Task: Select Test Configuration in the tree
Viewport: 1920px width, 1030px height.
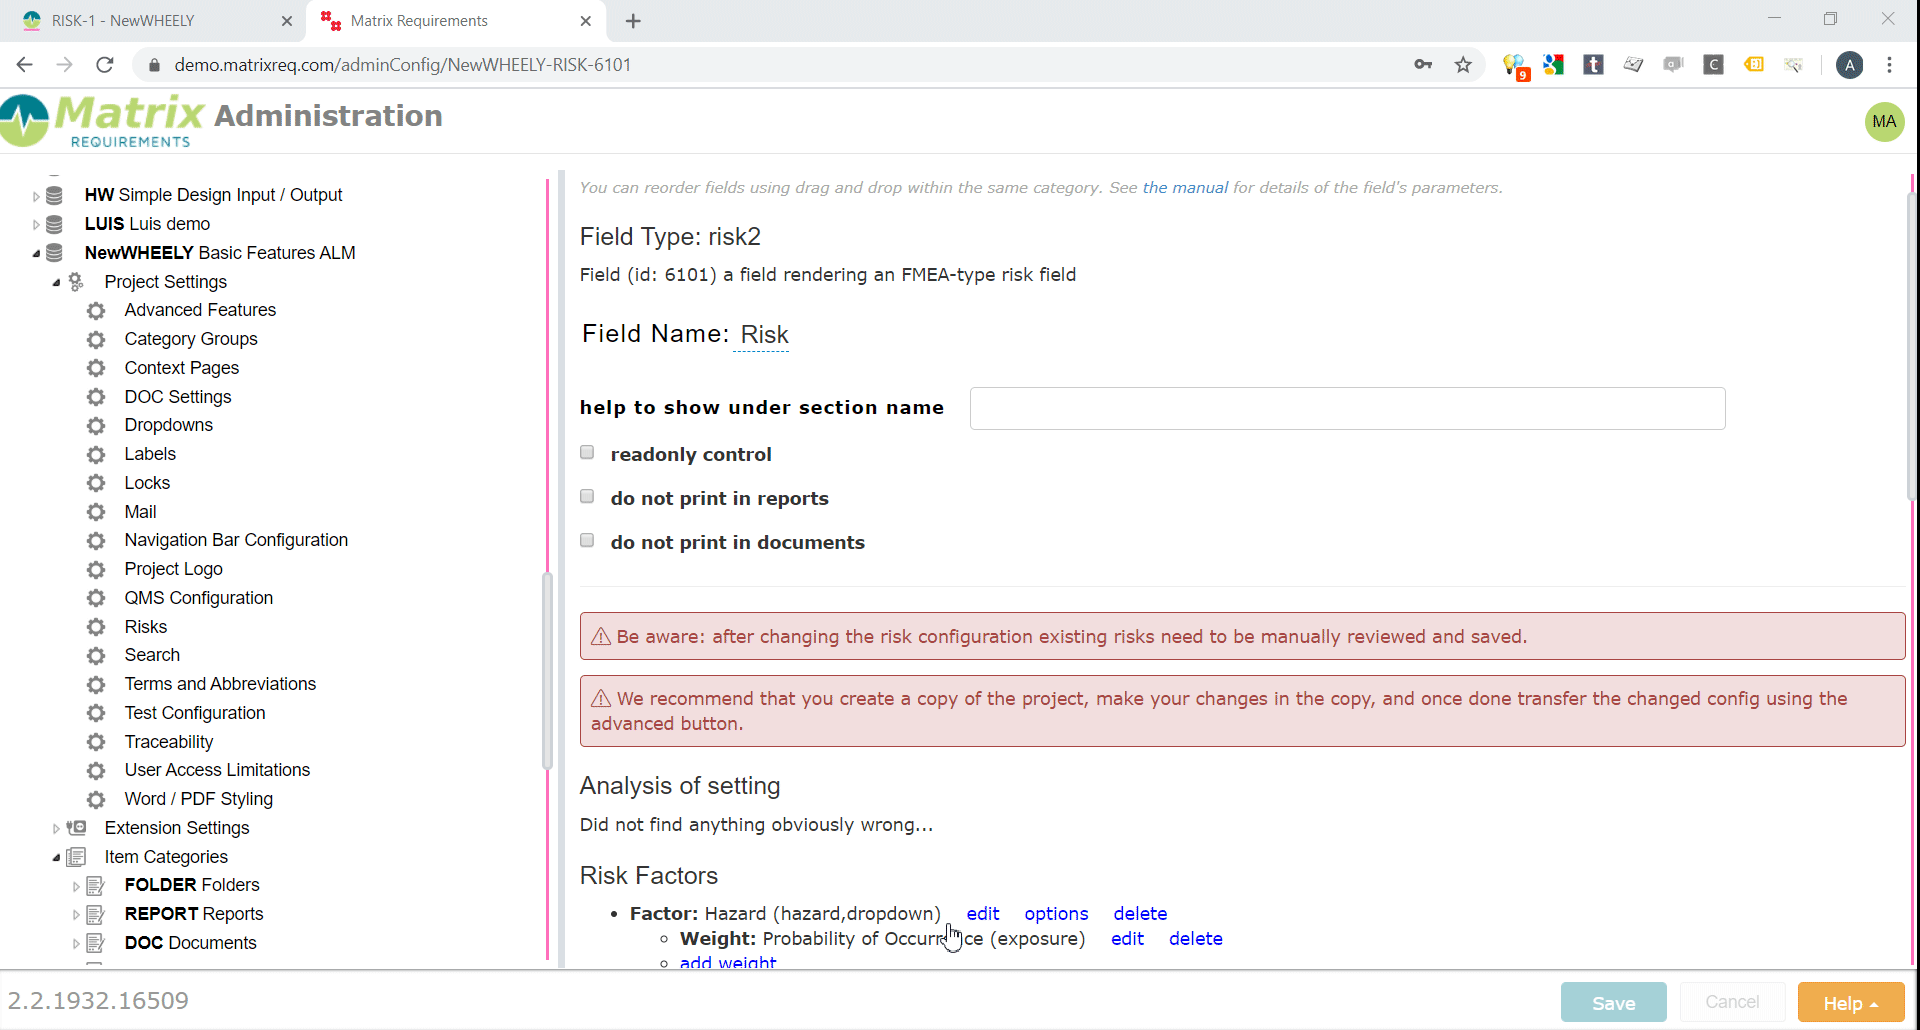Action: pos(195,713)
